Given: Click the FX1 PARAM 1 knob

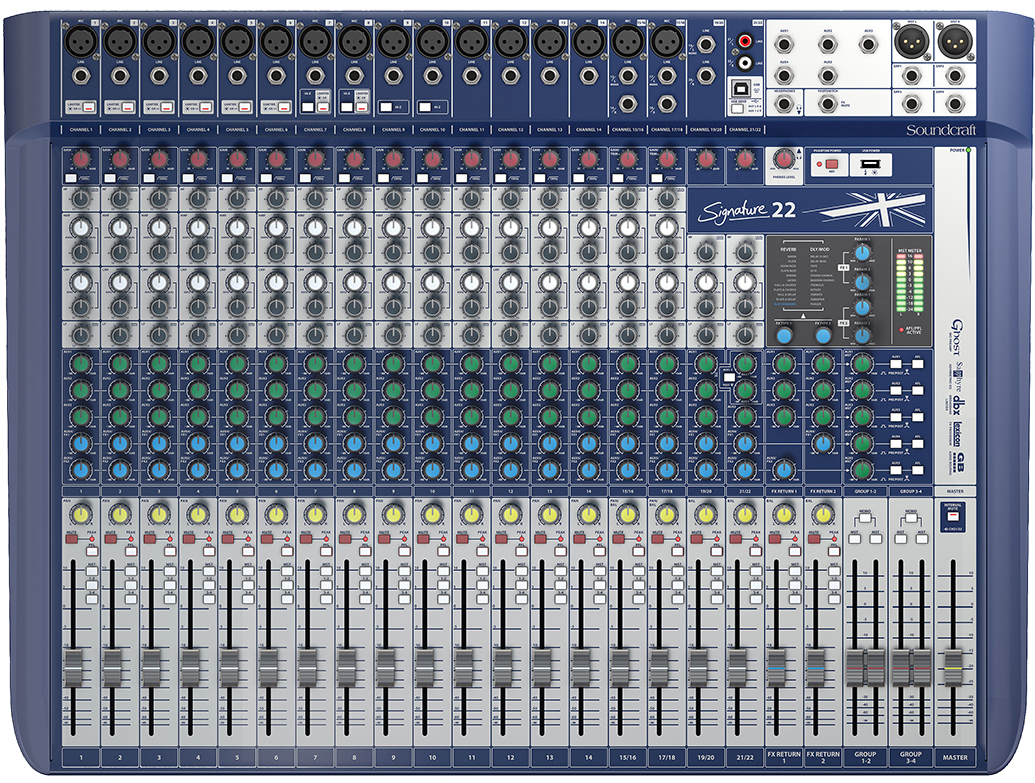Looking at the screenshot, I should click(861, 253).
